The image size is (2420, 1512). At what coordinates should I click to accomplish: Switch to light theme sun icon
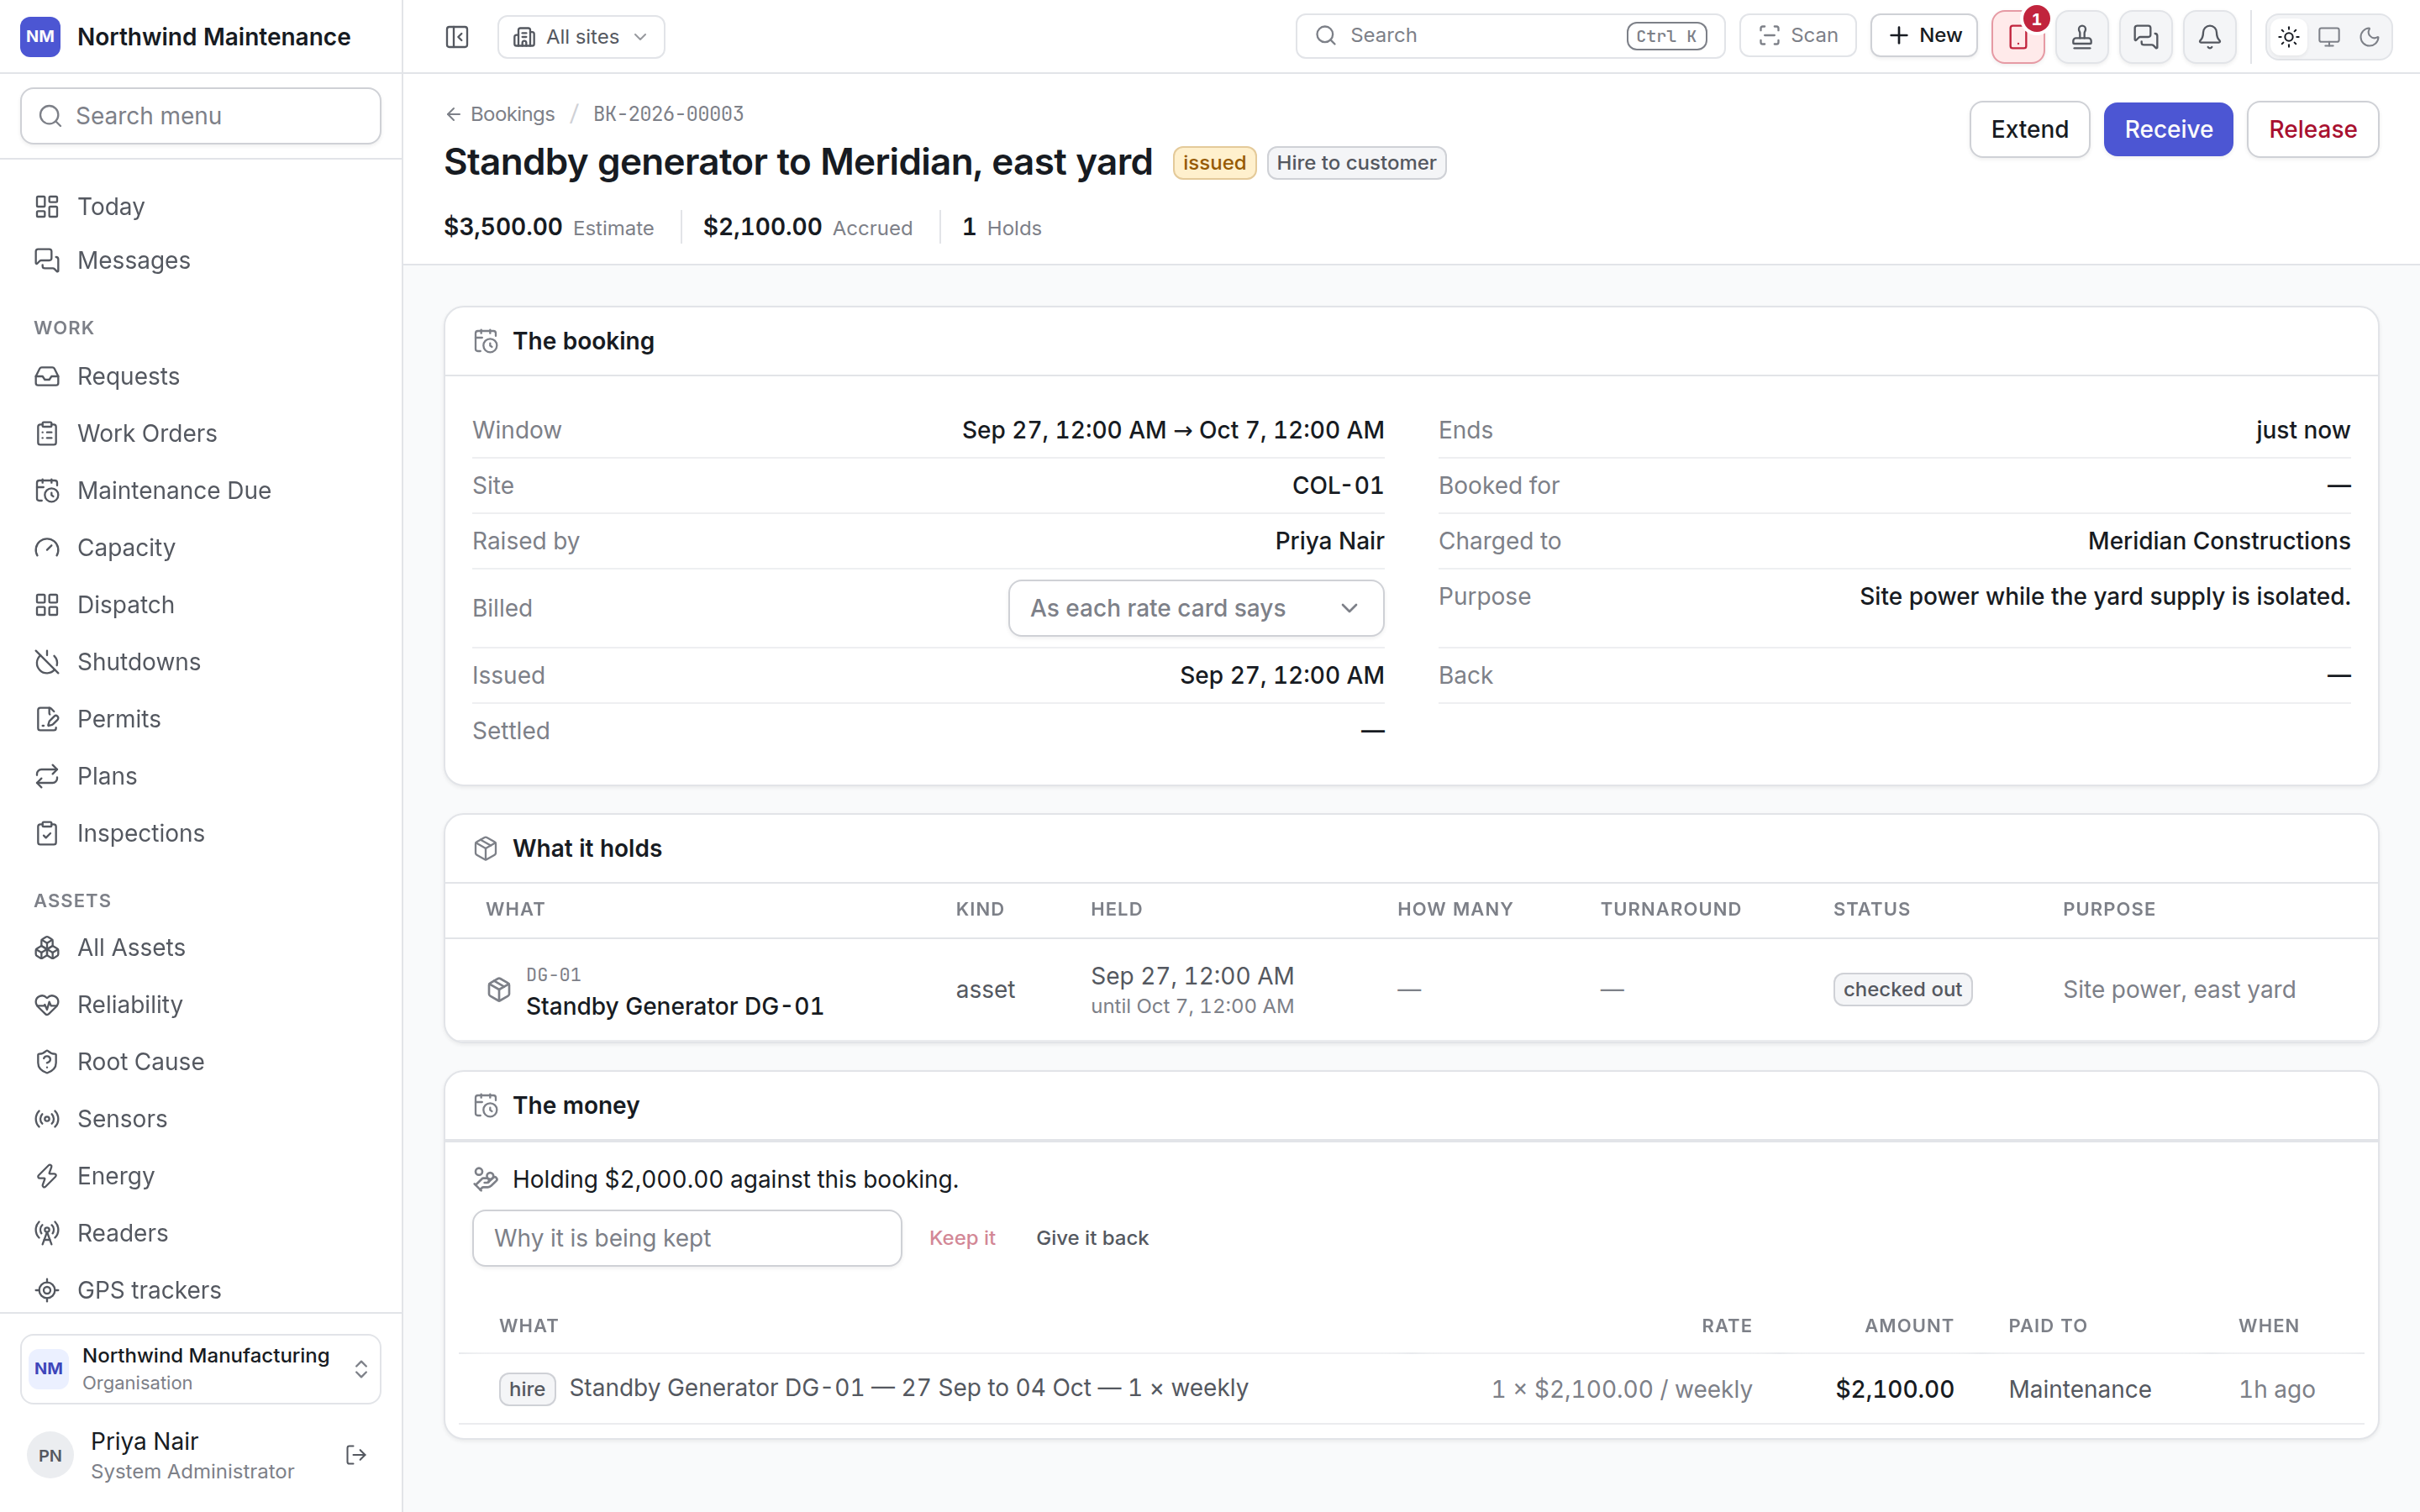coord(2289,37)
